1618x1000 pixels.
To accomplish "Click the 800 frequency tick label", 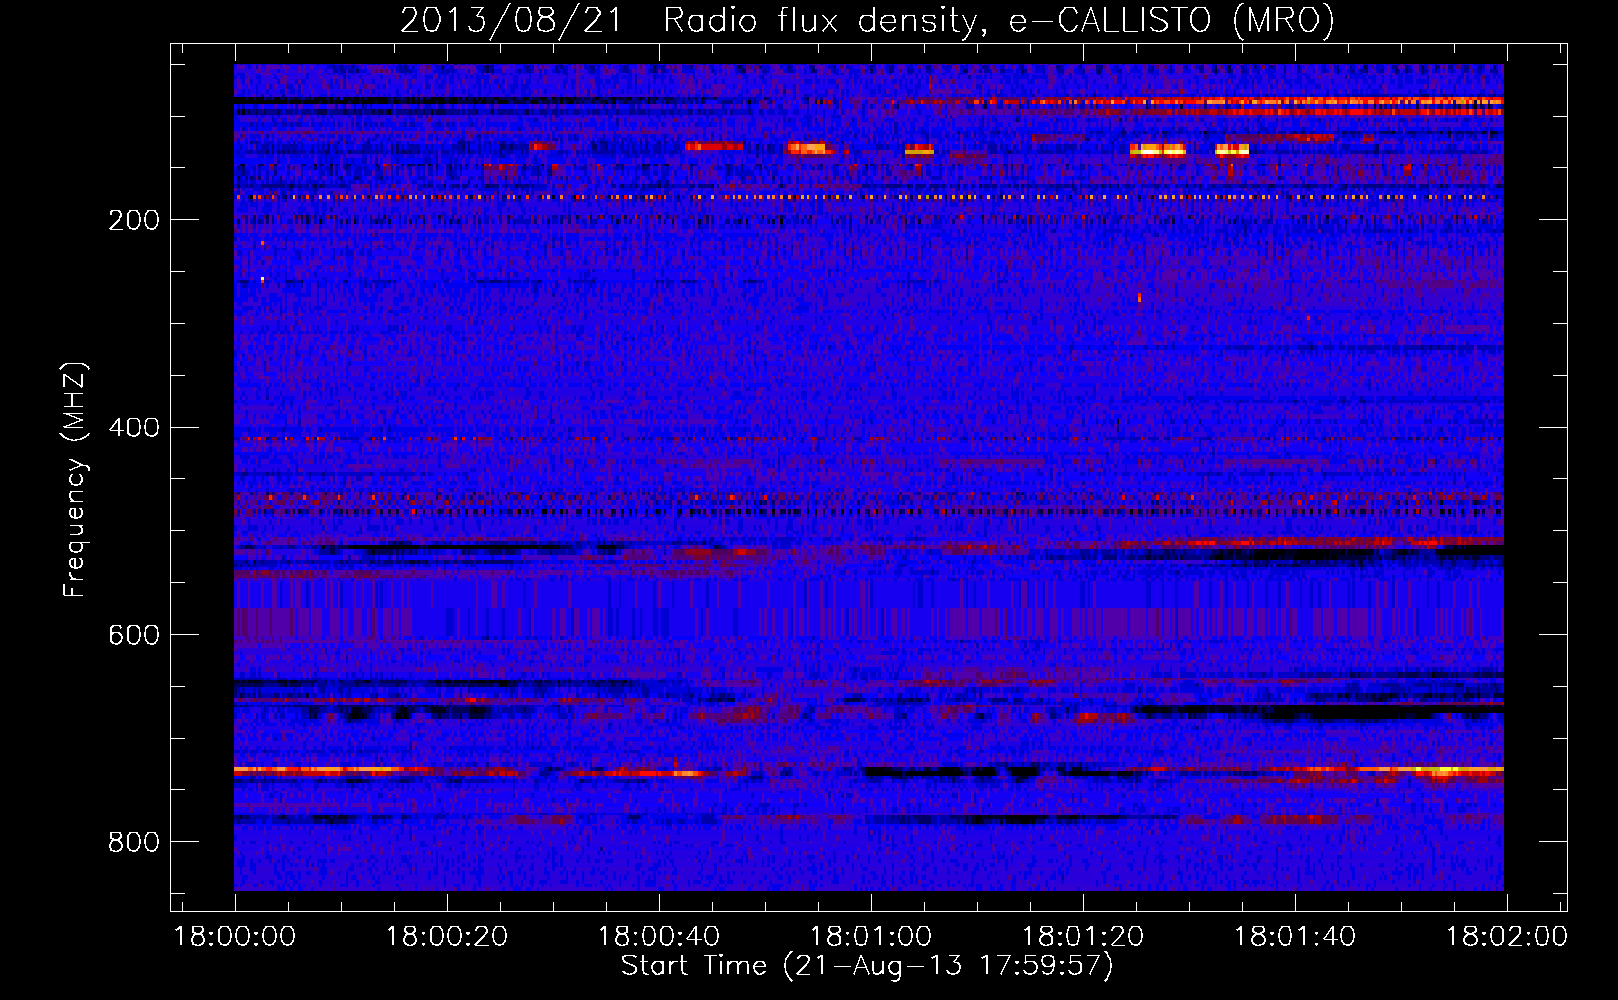I will click(x=134, y=842).
